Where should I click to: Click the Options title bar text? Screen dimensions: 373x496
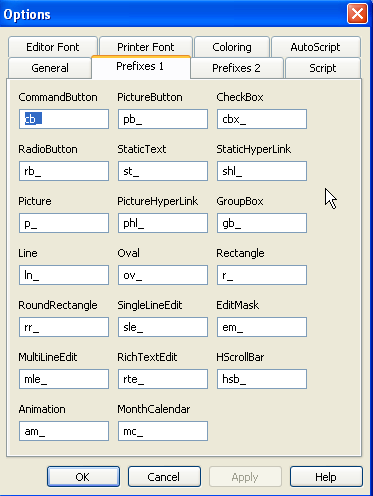(27, 15)
